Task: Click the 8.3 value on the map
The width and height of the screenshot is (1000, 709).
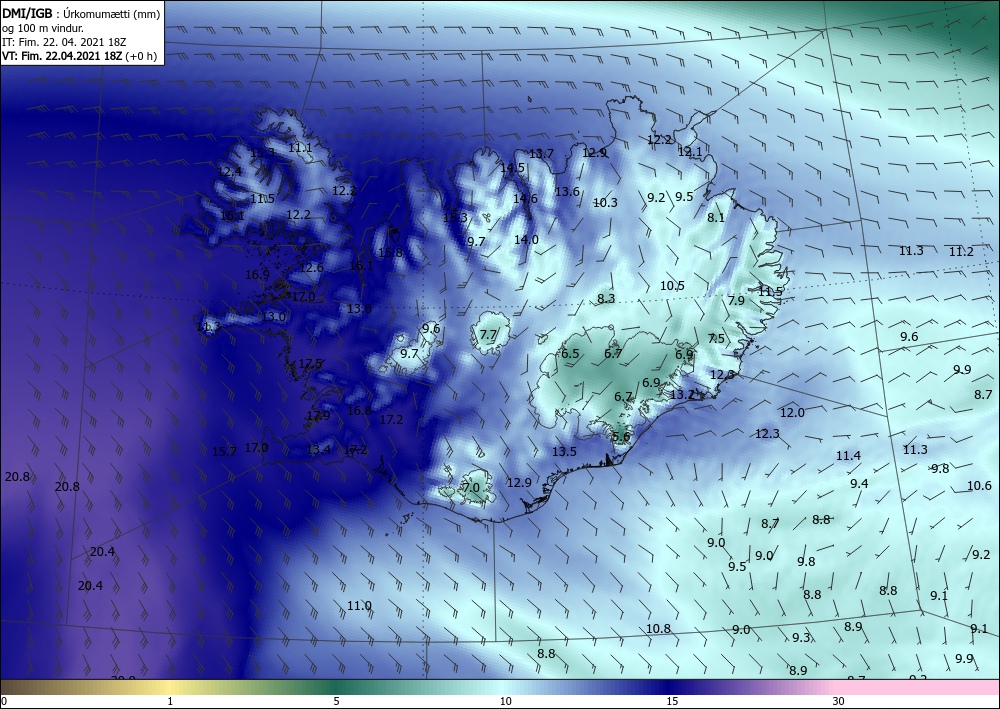Action: pos(606,298)
